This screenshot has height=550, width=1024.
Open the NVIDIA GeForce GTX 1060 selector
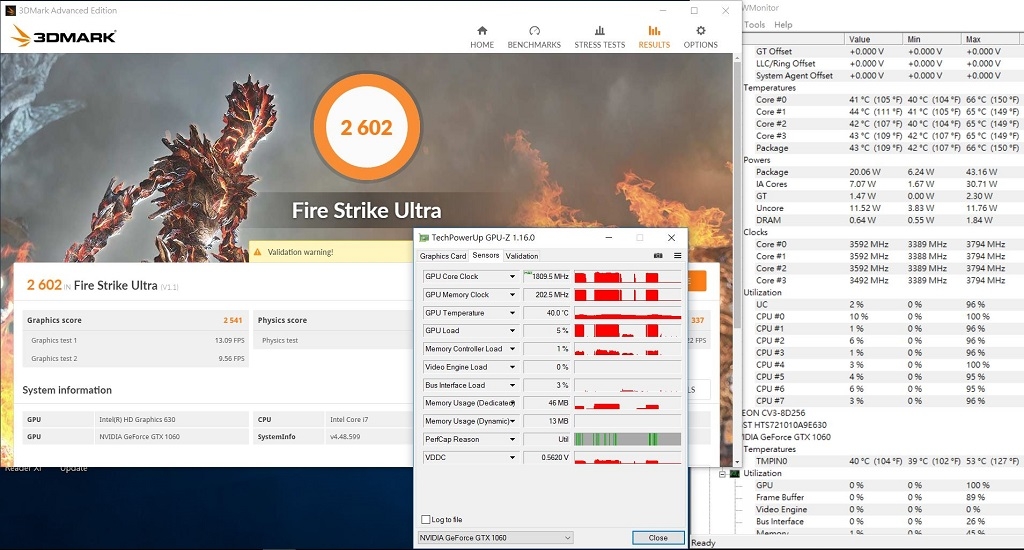pos(495,538)
